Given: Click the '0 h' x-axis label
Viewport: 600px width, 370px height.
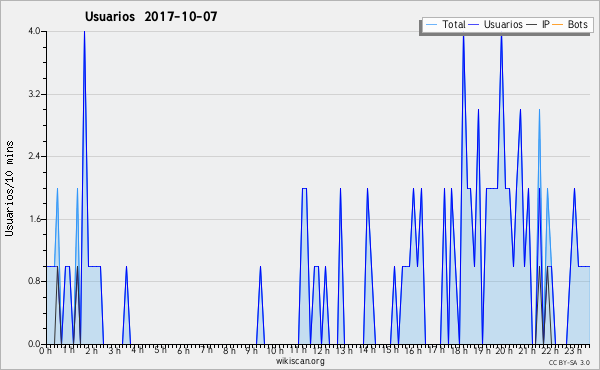Looking at the screenshot, I should pos(46,350).
